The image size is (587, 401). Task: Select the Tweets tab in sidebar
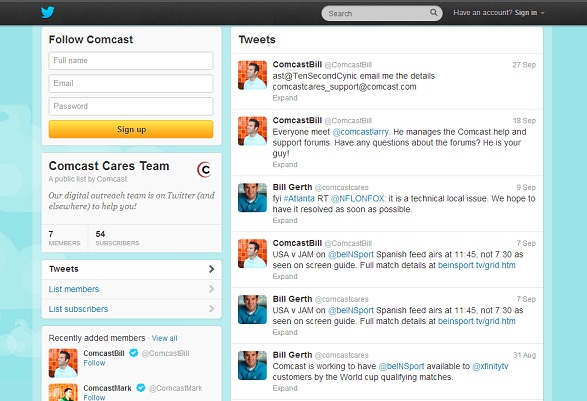(131, 269)
